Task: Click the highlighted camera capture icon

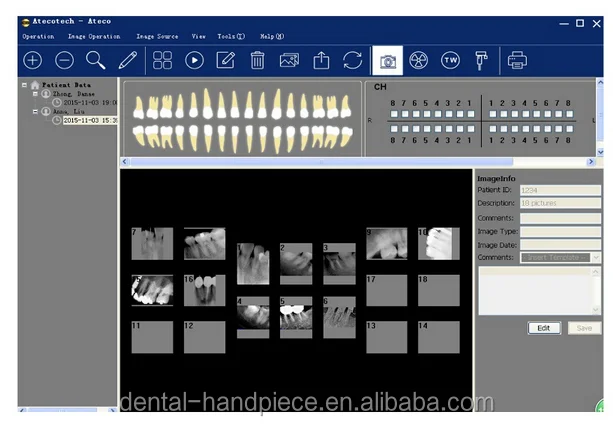Action: coord(387,61)
